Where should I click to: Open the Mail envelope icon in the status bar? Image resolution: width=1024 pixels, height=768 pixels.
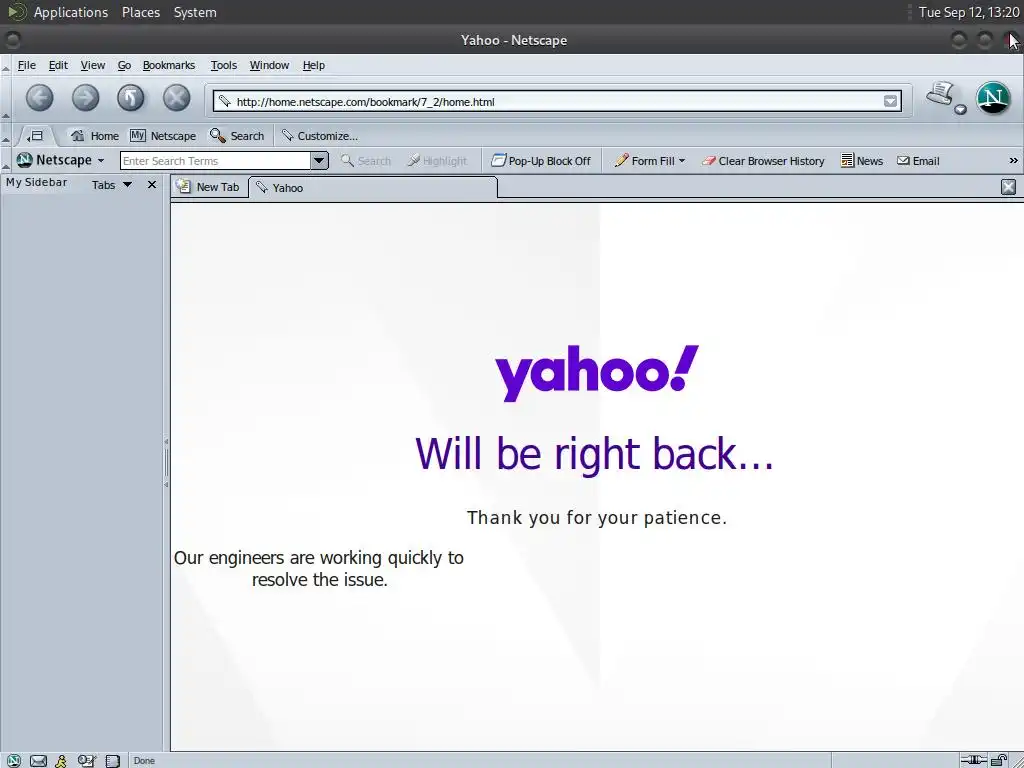pyautogui.click(x=39, y=760)
